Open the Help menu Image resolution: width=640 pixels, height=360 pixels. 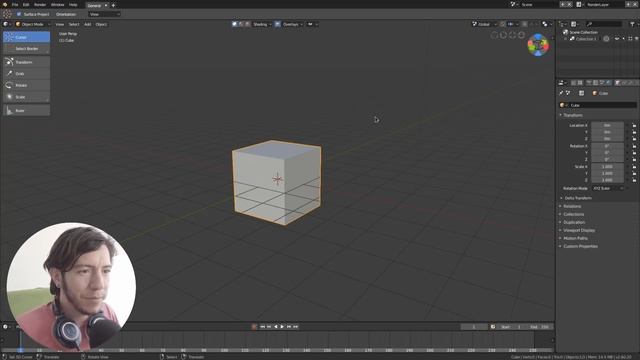point(73,5)
